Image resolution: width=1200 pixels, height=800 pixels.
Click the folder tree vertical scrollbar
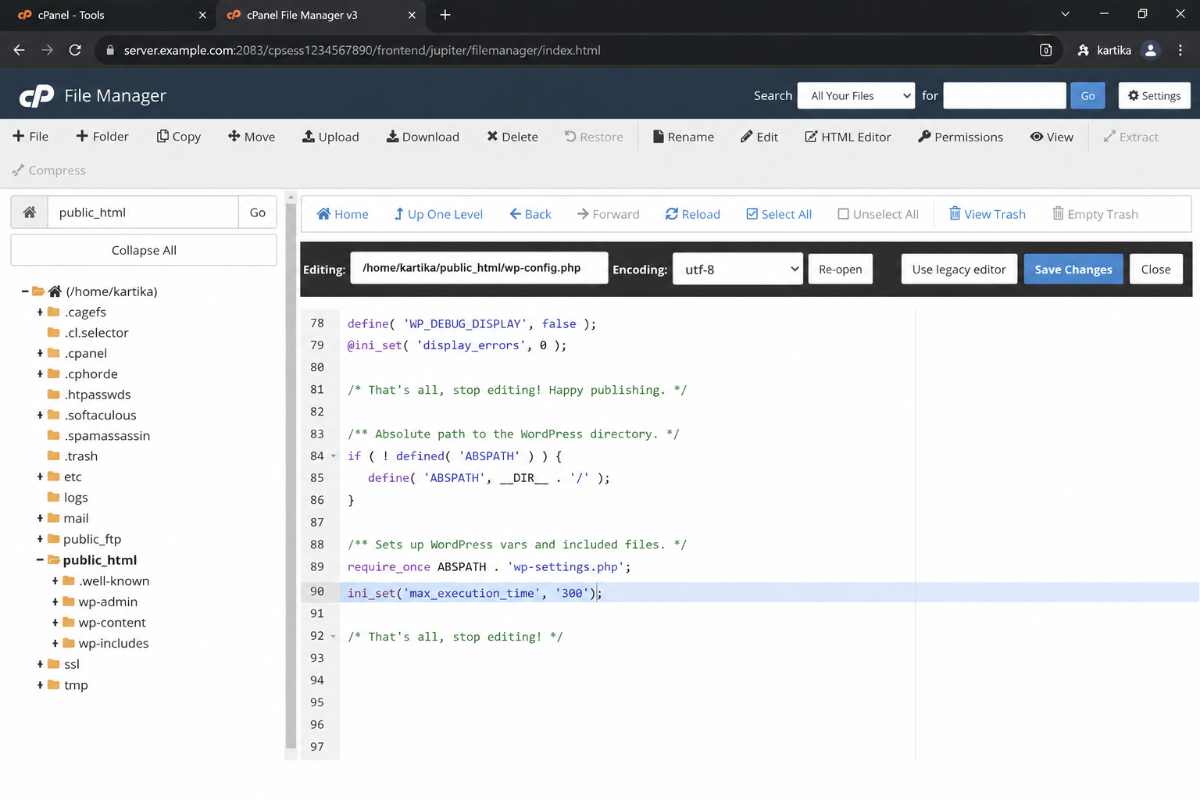pos(290,475)
